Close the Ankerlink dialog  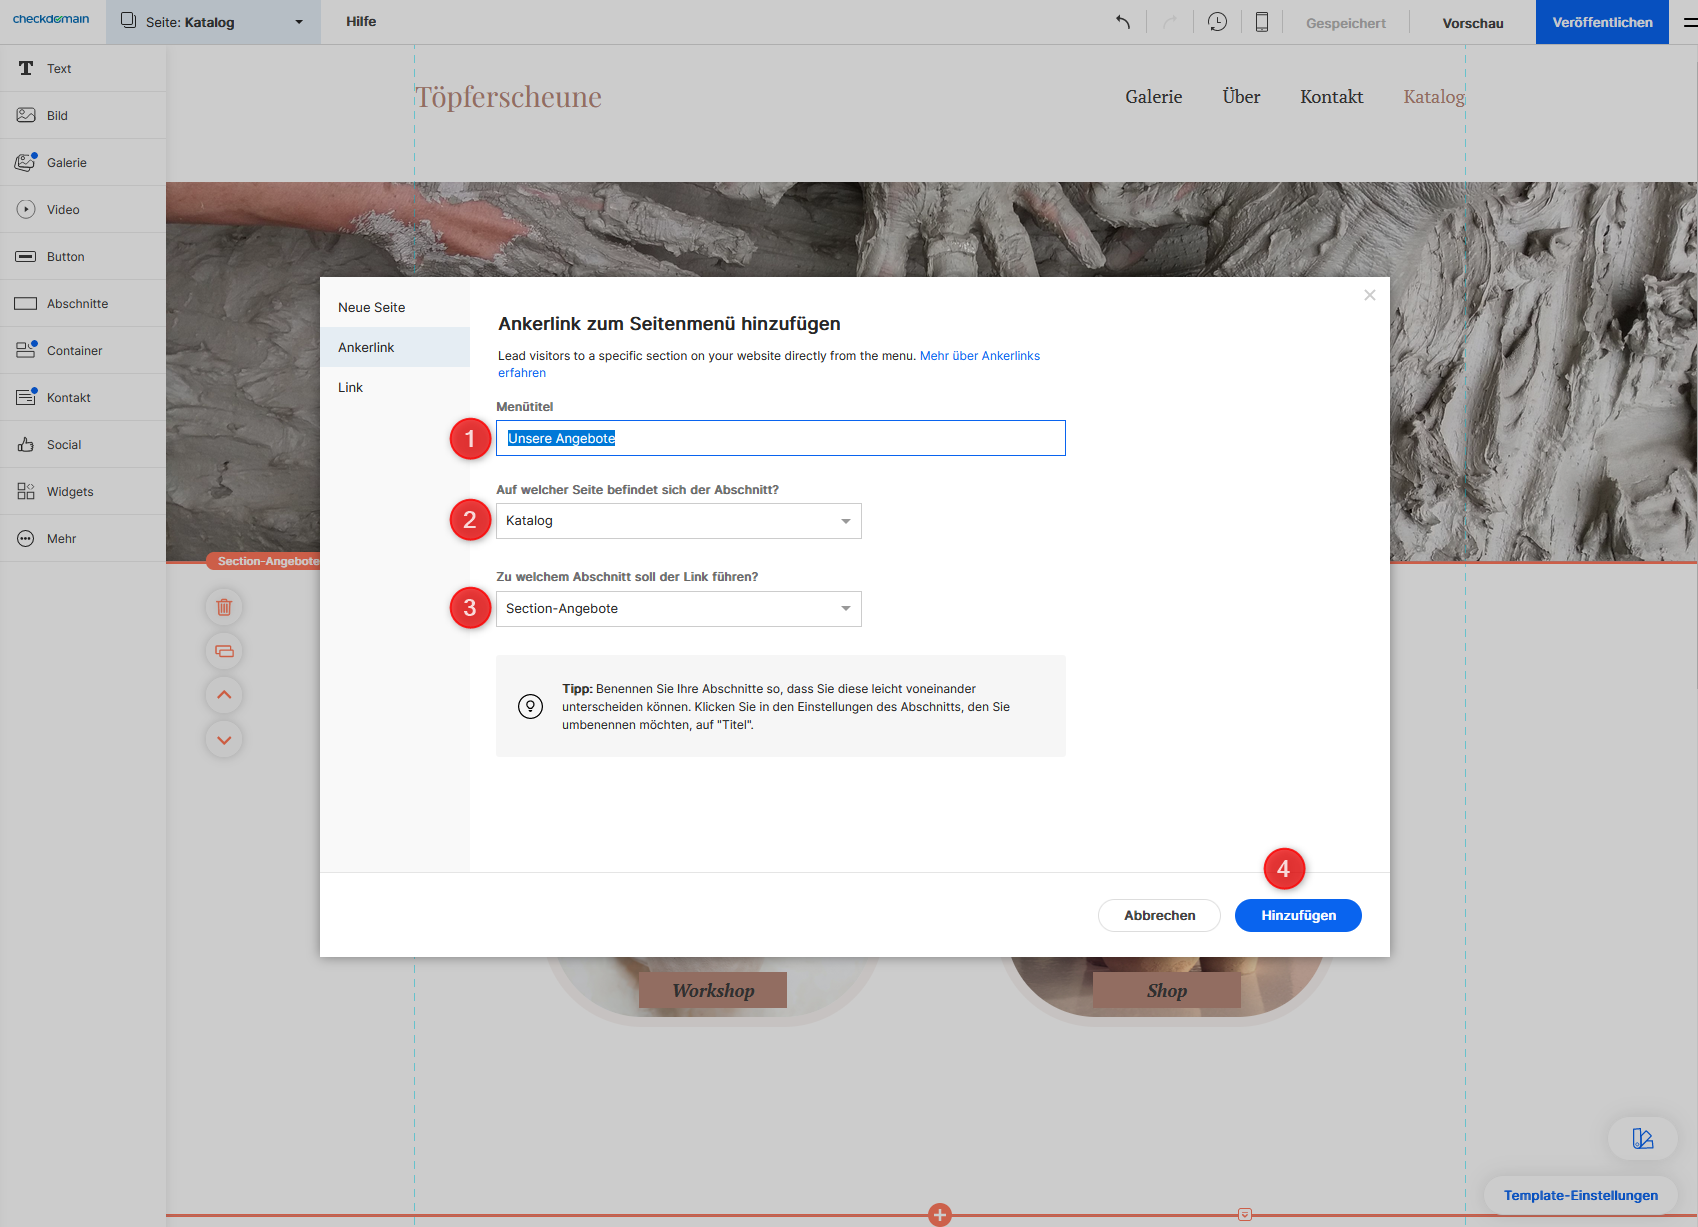click(x=1369, y=295)
